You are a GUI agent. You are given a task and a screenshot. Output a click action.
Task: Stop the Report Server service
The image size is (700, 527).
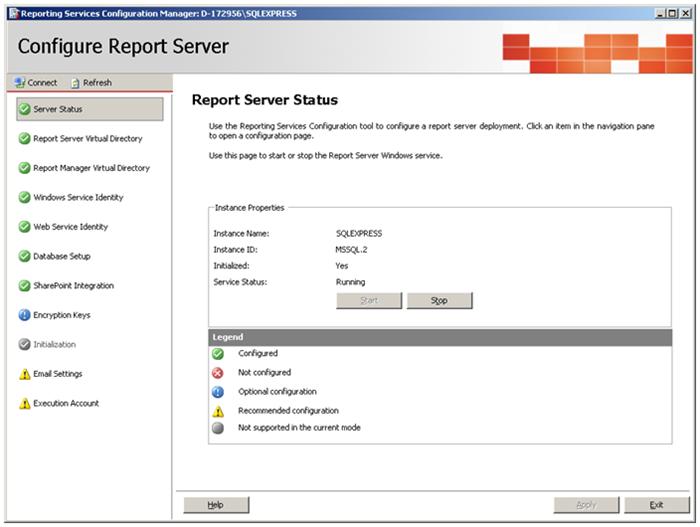(x=439, y=301)
